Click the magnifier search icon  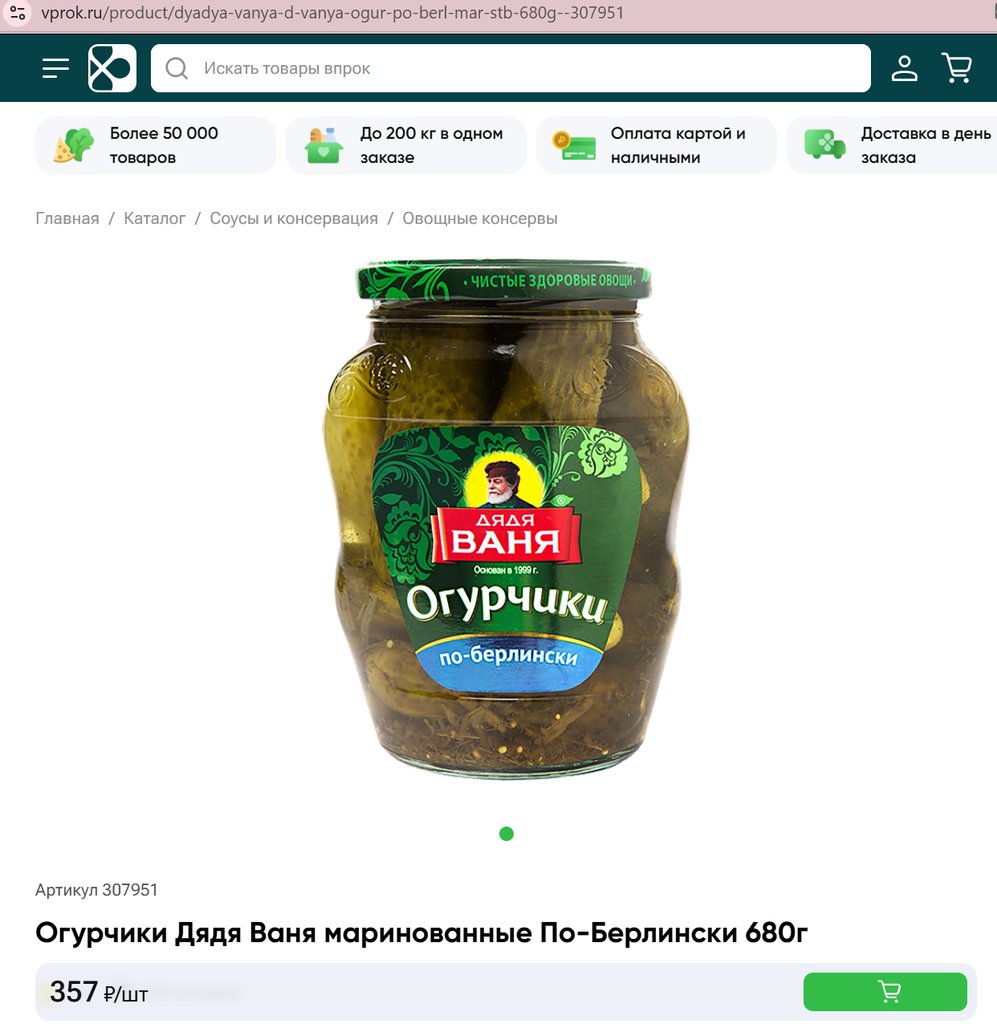(176, 68)
